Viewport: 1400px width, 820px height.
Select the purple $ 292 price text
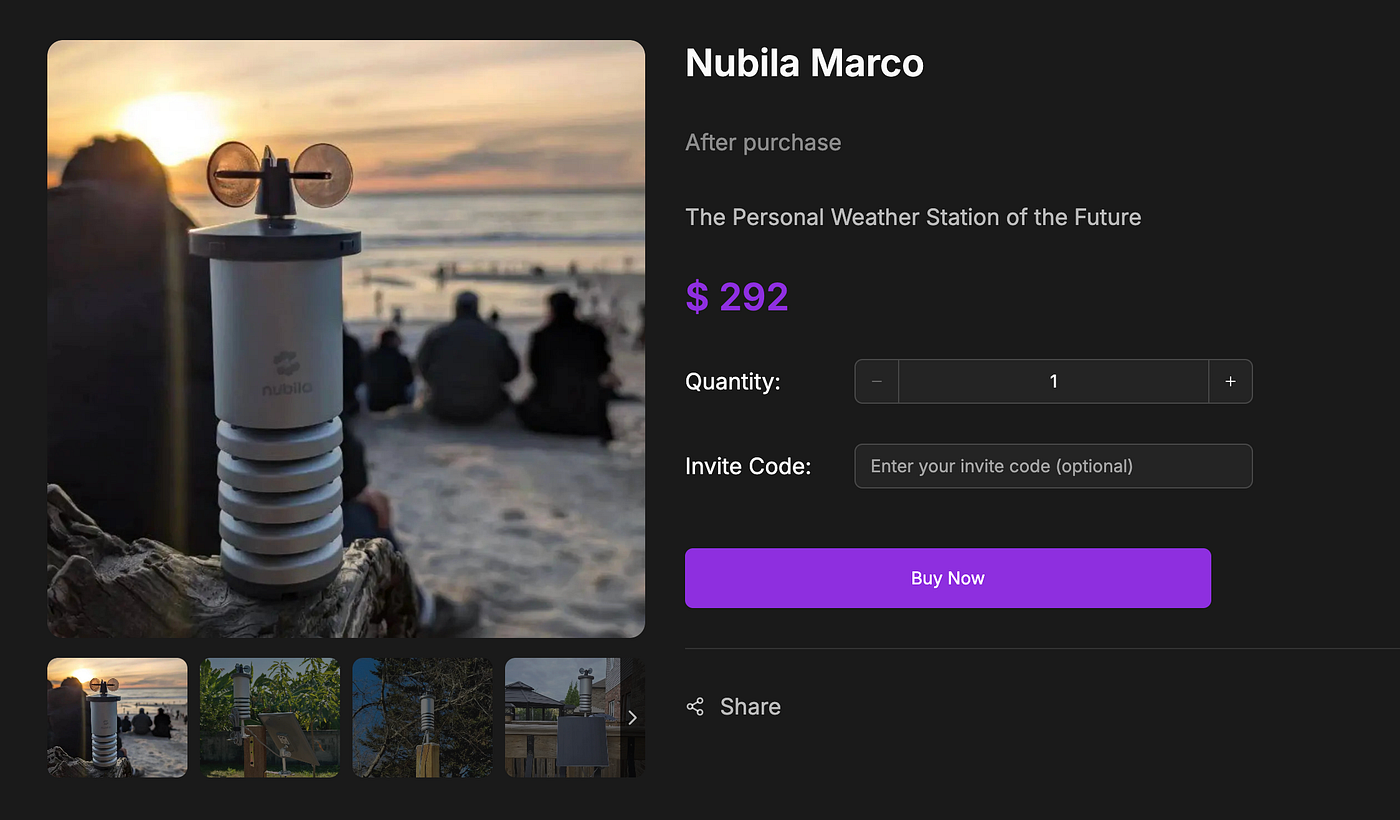(x=737, y=296)
